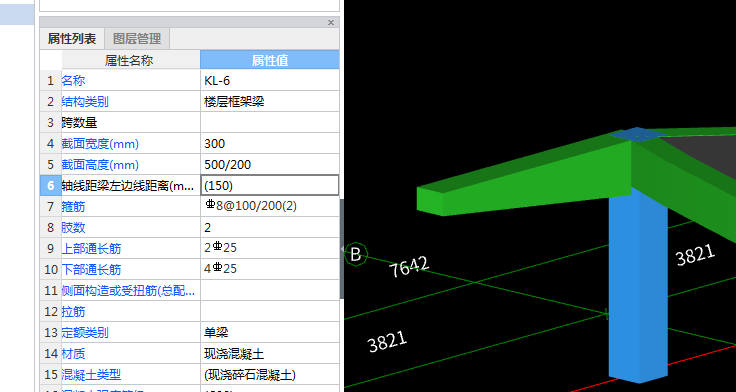Click the 下部通长筋 property label
This screenshot has height=392, width=736.
click(91, 269)
